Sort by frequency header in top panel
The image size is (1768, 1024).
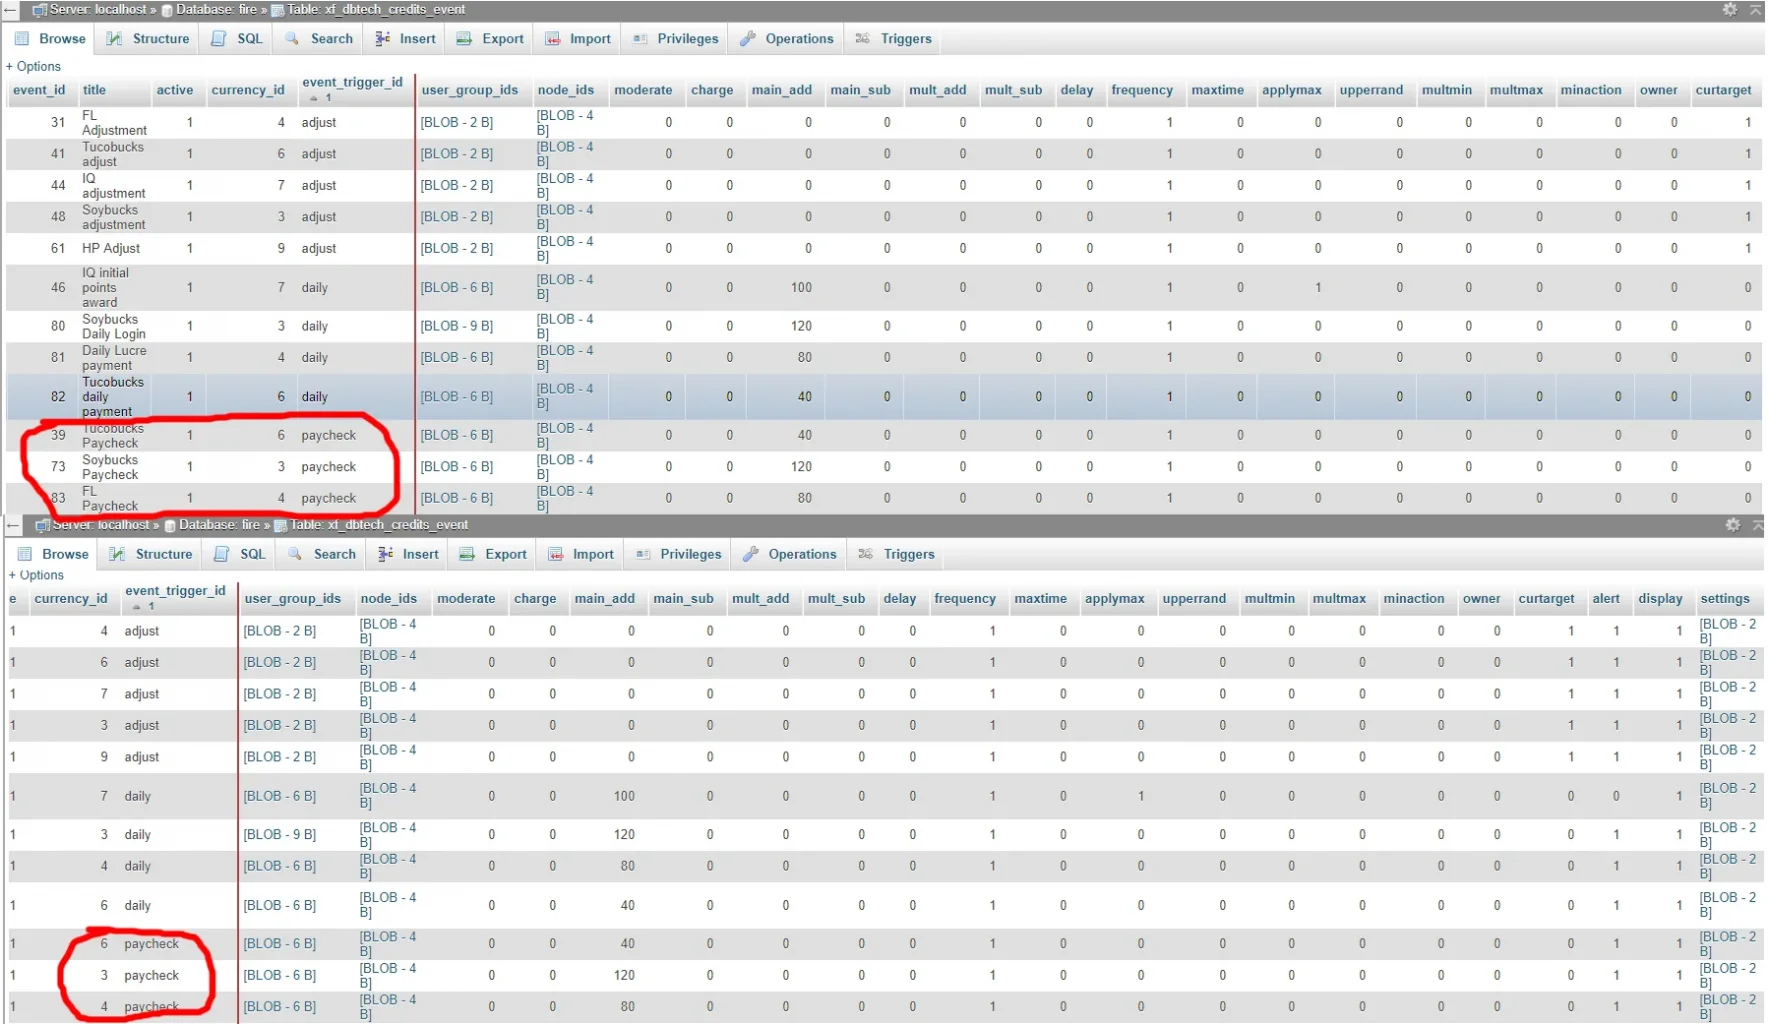coord(1142,90)
